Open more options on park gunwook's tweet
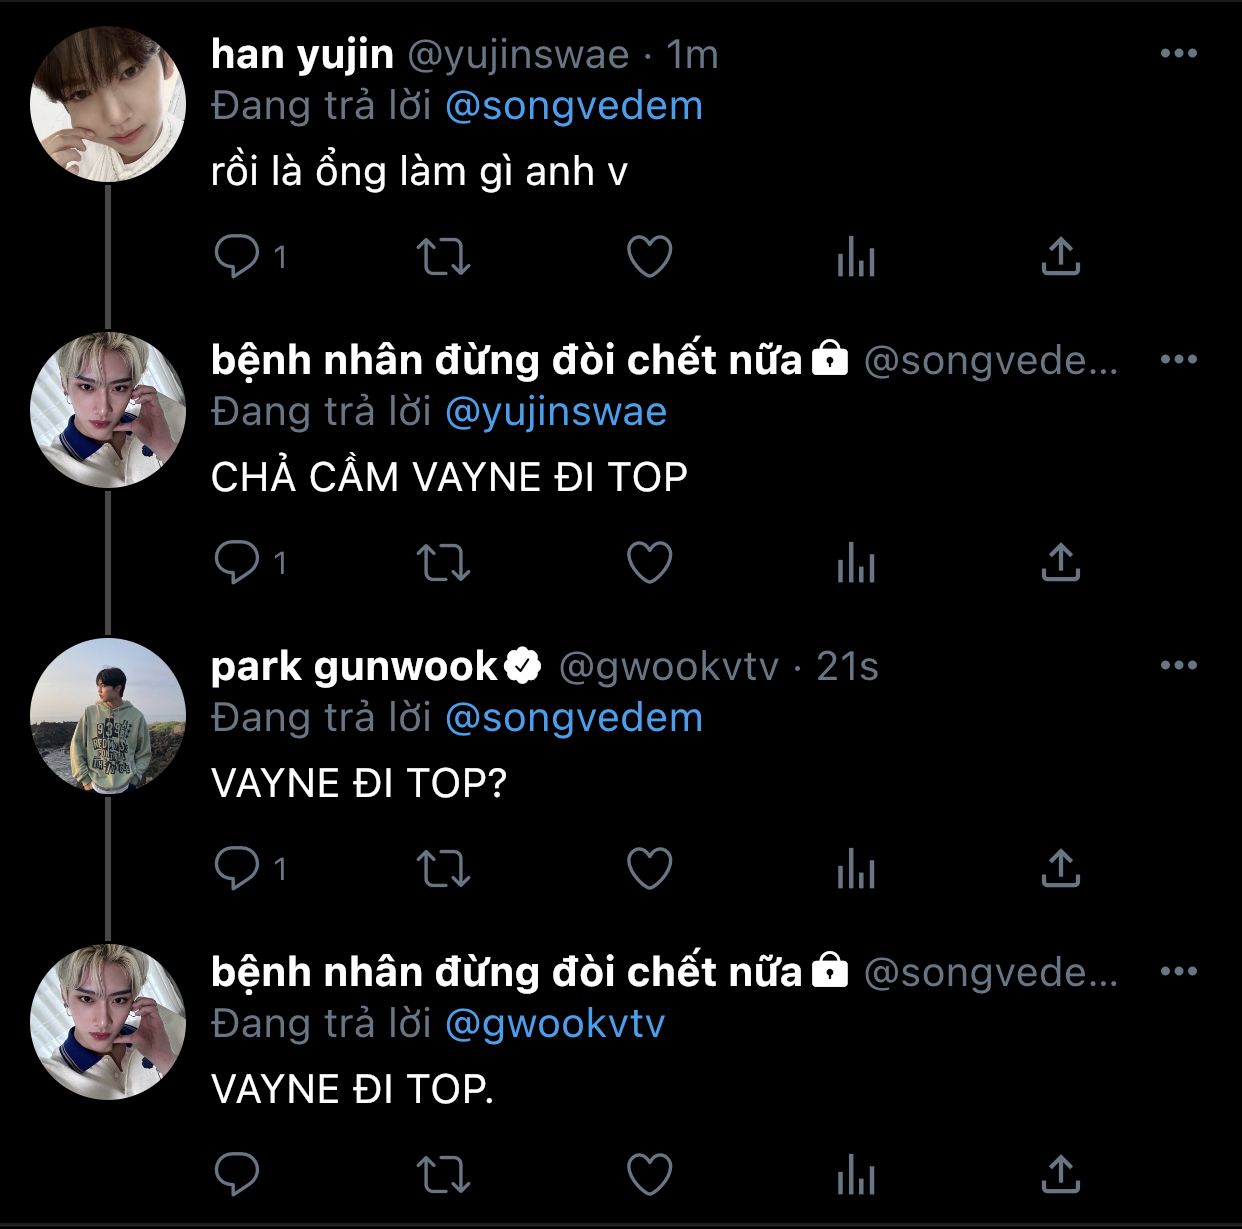This screenshot has height=1229, width=1242. 1179,666
